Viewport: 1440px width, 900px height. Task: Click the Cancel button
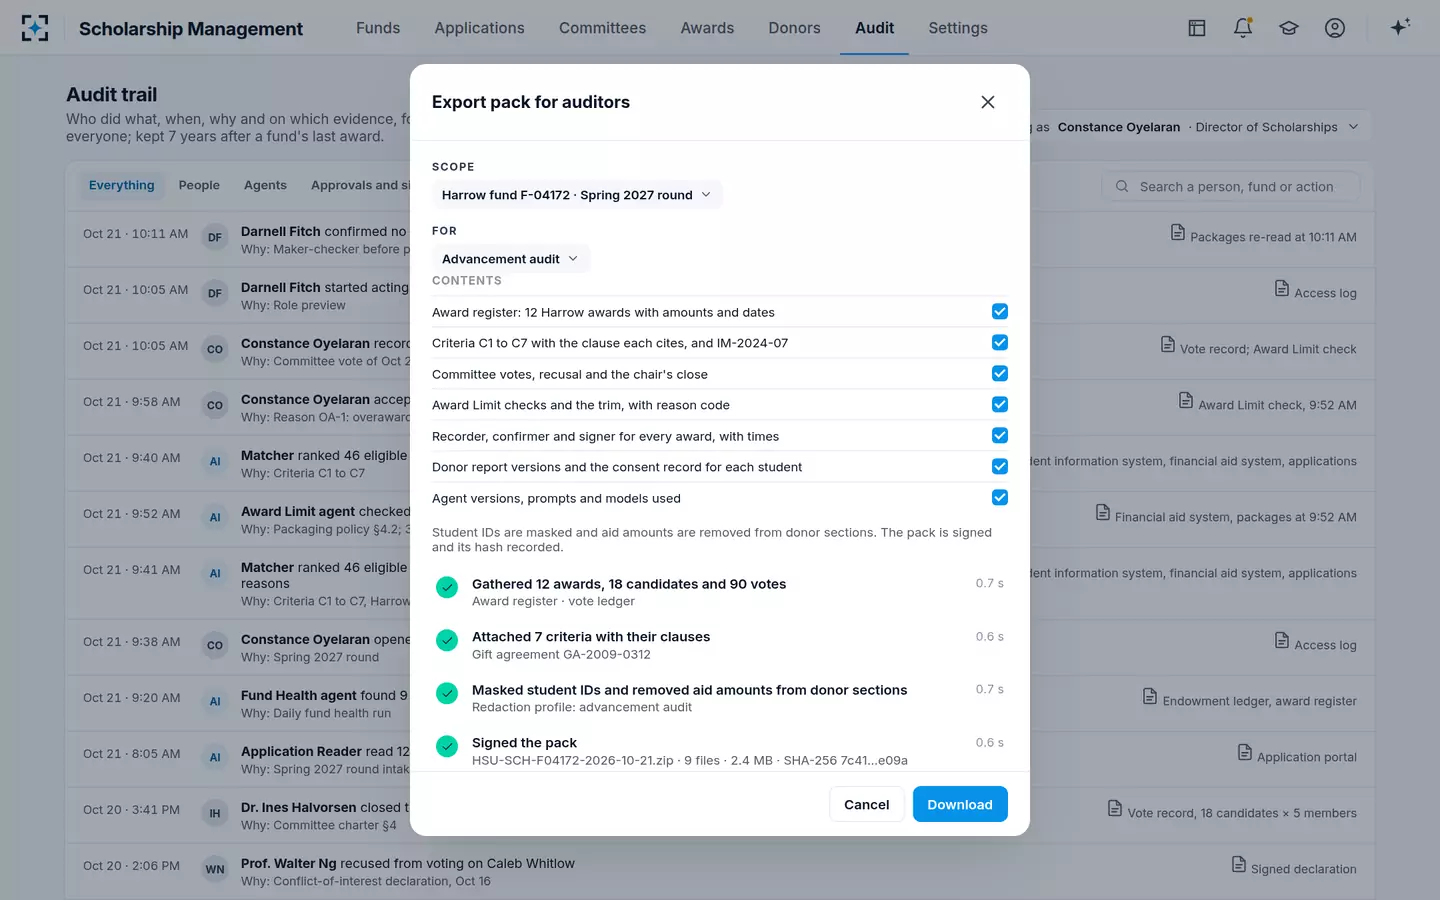867,804
